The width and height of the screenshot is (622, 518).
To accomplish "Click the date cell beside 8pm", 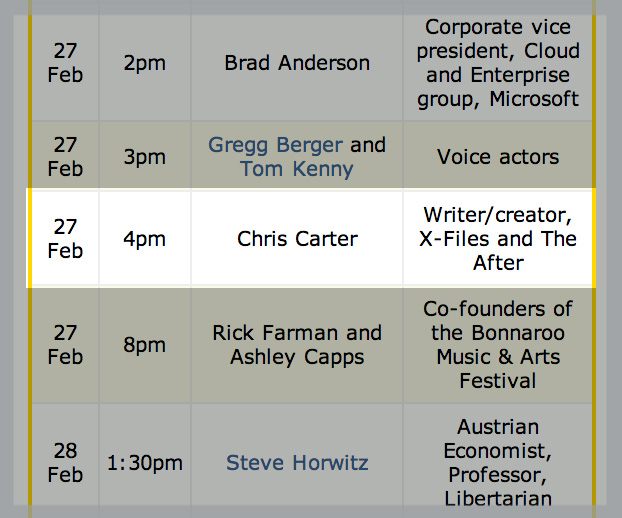I will tap(65, 345).
